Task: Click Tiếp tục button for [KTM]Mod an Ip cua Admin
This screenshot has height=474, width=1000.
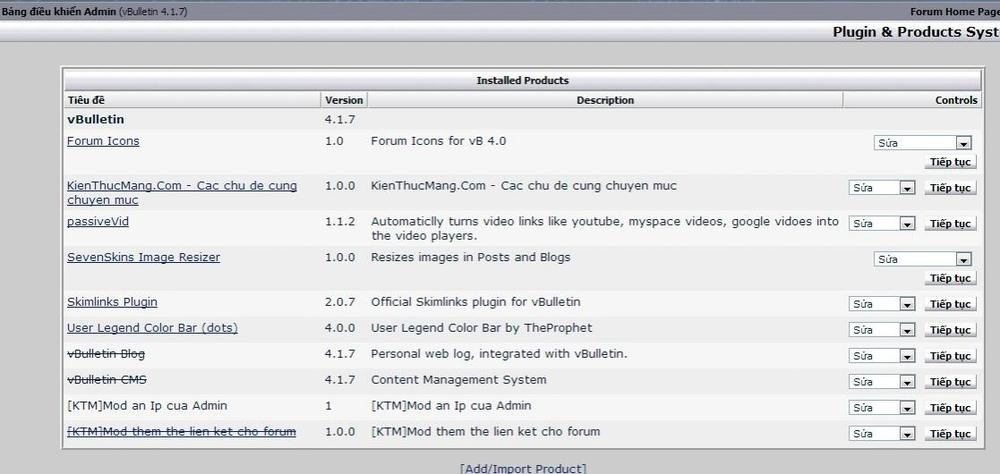Action: [x=950, y=408]
